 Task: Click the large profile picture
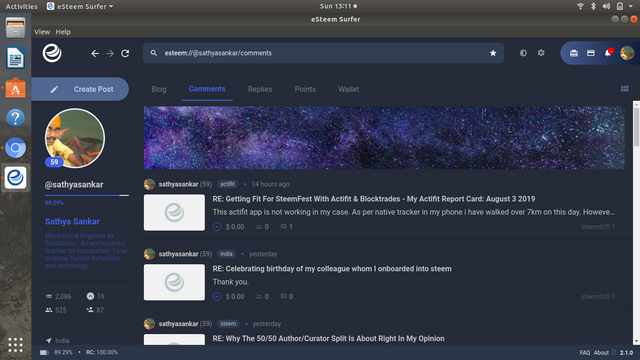point(75,138)
